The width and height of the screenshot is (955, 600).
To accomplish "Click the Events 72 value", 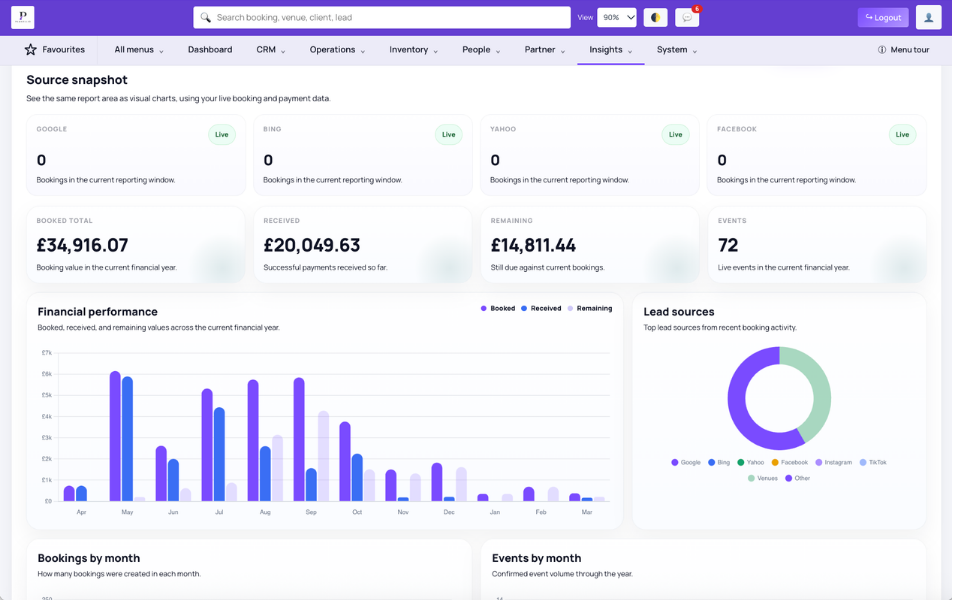I will (728, 245).
